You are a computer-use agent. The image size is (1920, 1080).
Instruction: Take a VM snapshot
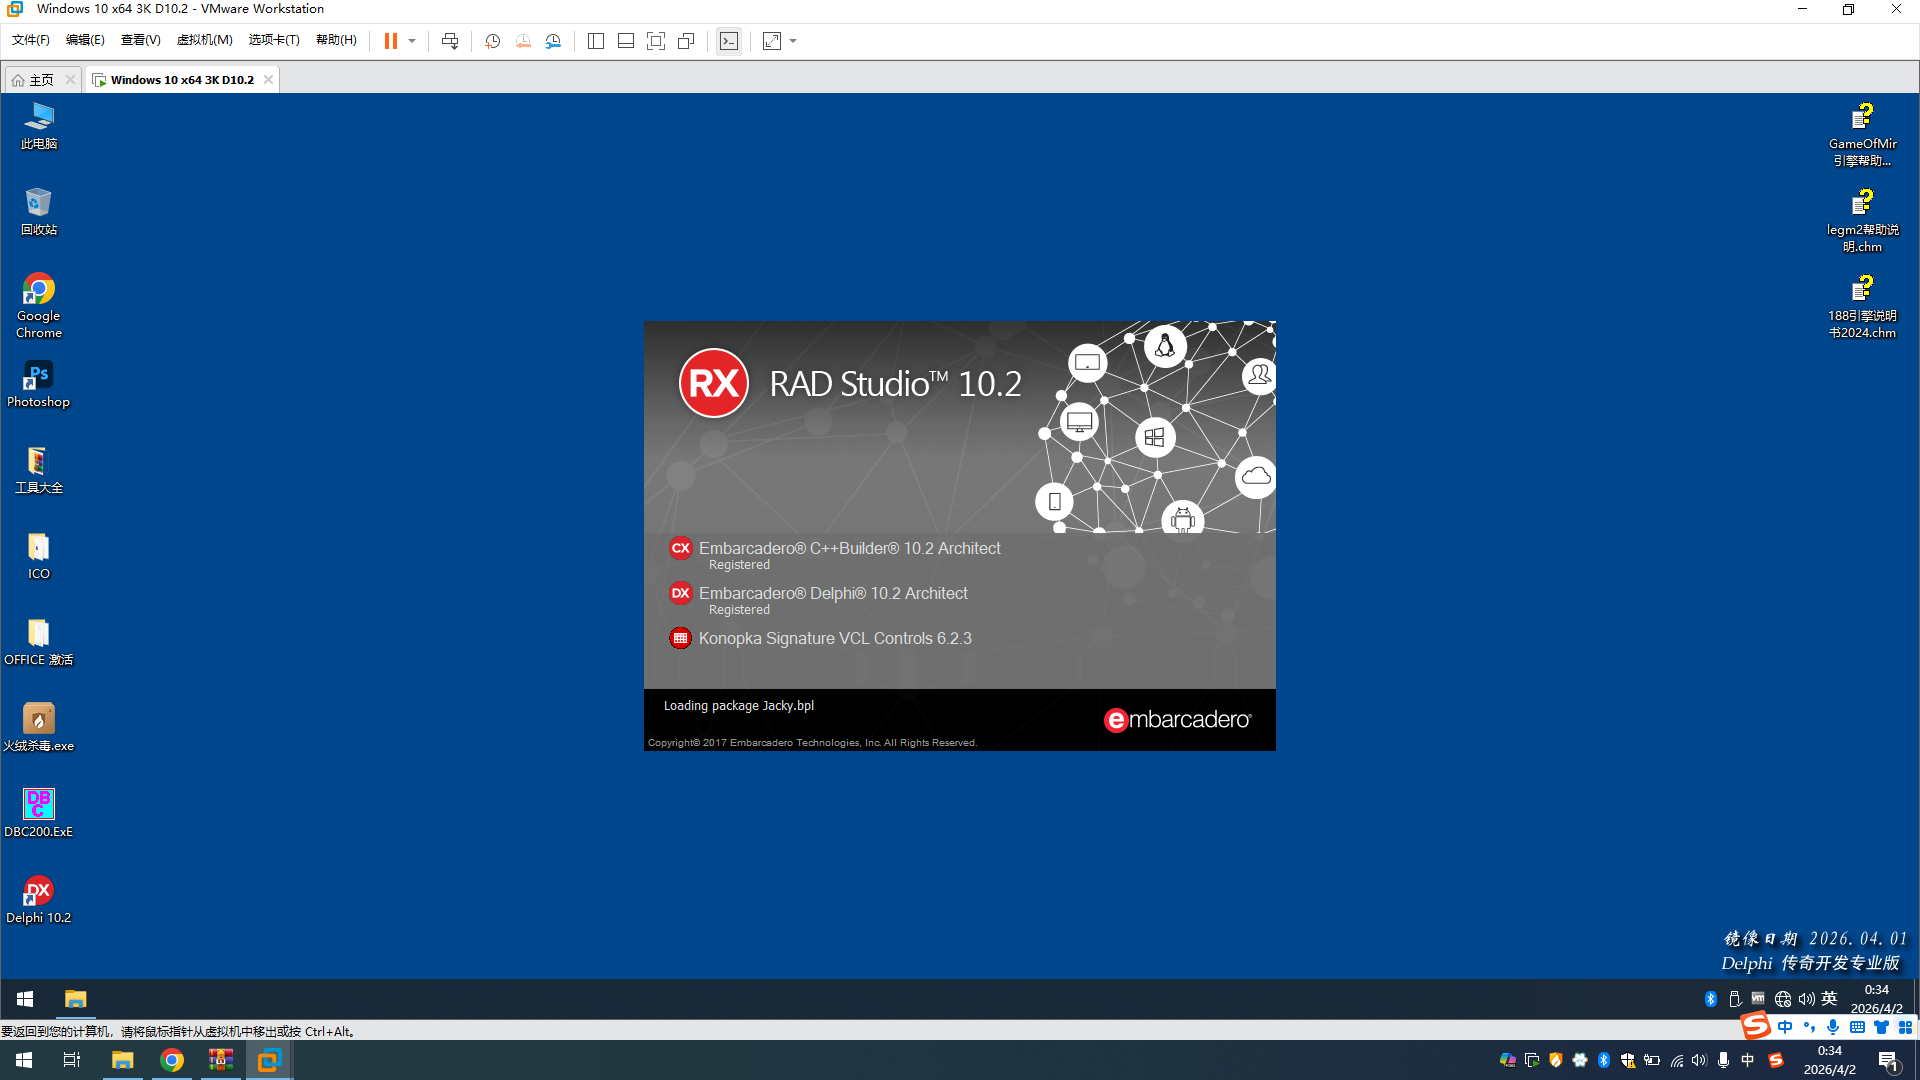point(492,41)
